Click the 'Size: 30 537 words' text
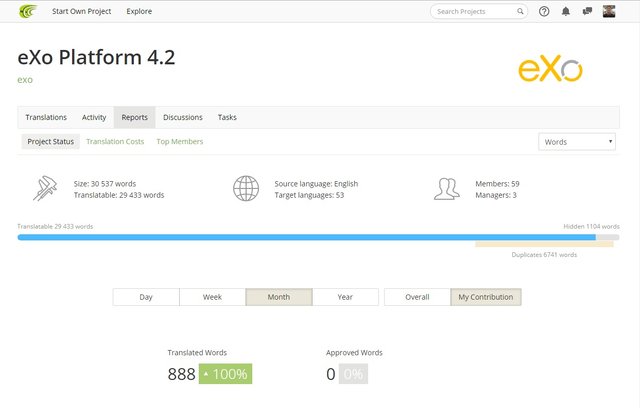This screenshot has height=408, width=640. pos(105,184)
